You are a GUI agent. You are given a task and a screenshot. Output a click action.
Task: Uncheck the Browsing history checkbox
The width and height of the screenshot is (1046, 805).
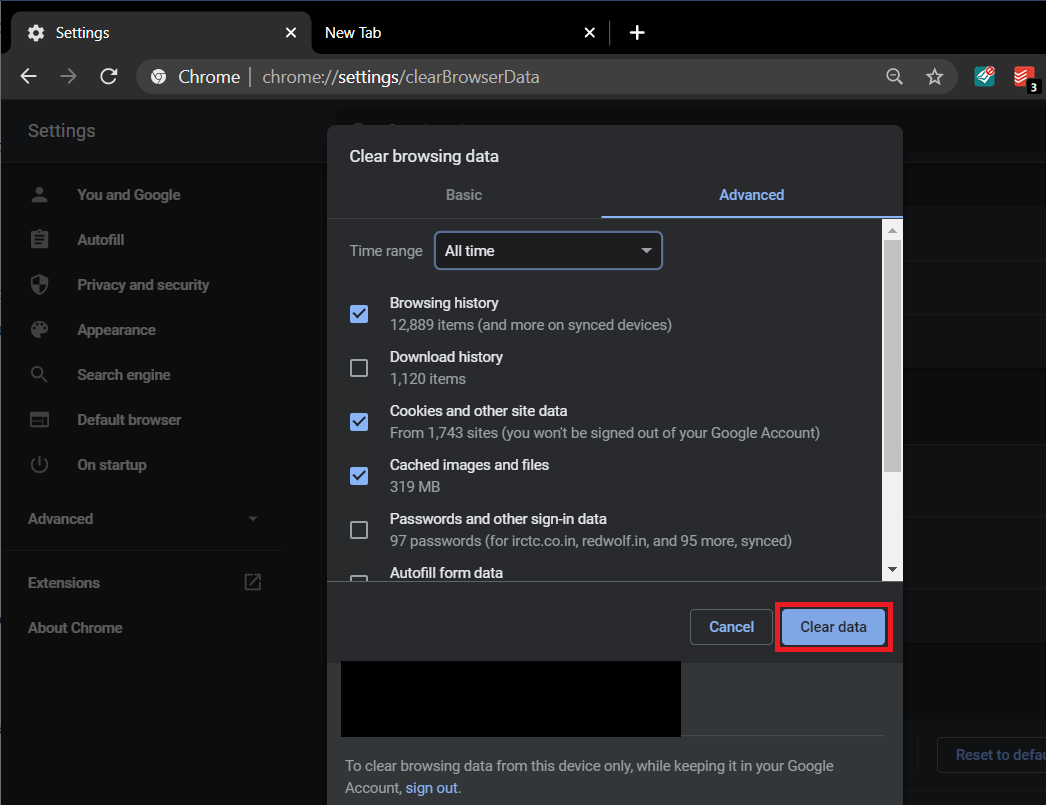359,314
